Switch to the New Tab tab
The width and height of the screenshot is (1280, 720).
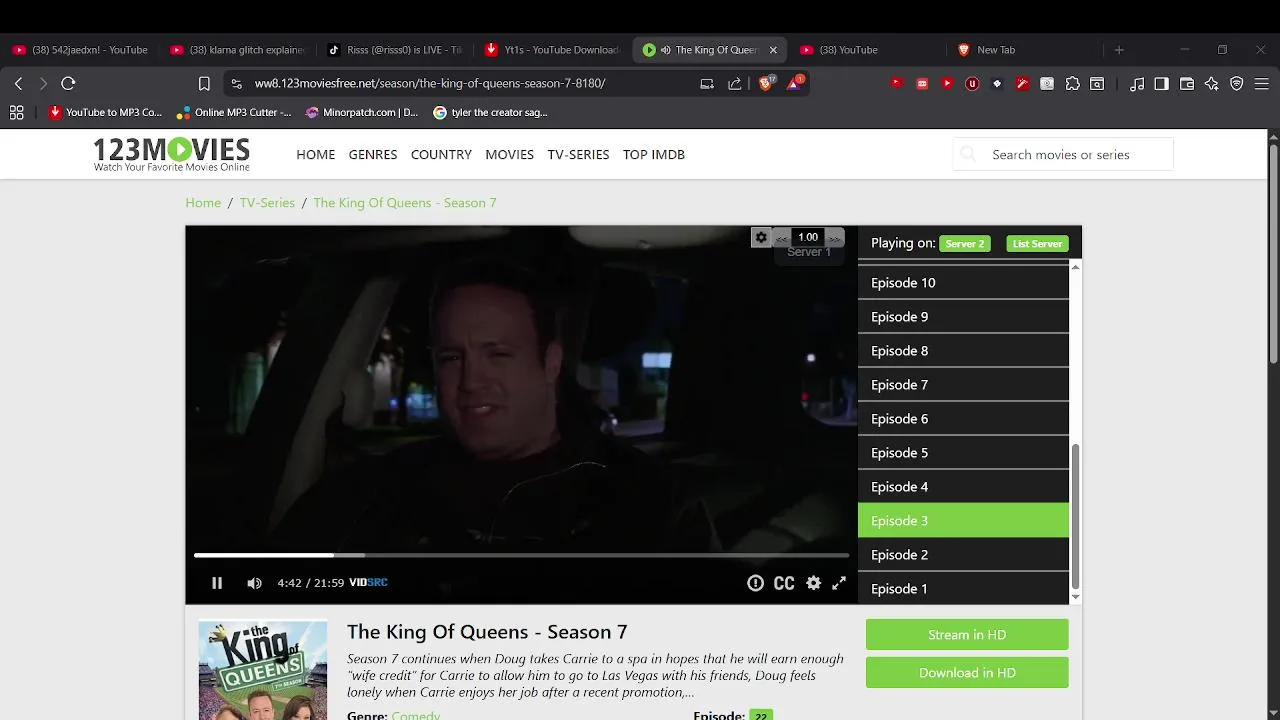1022,50
